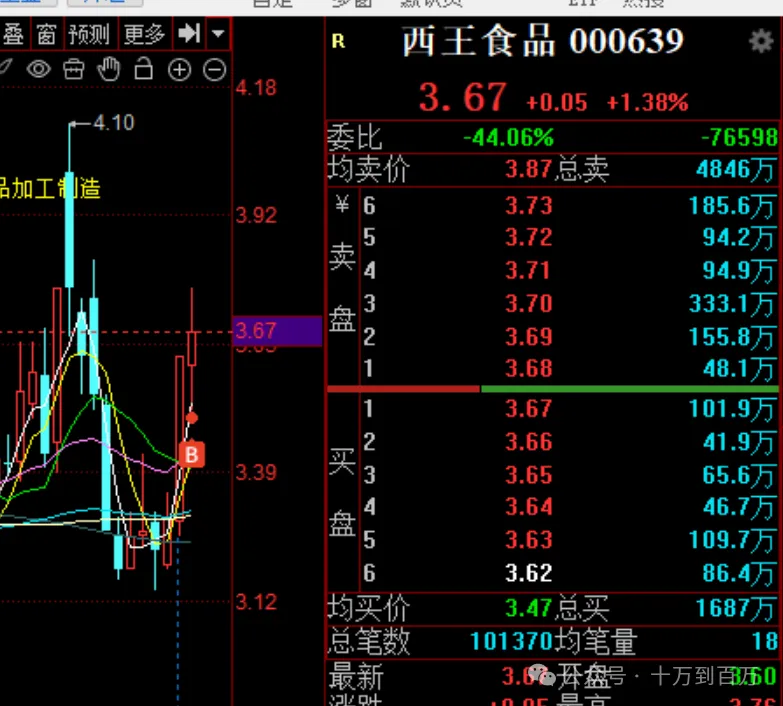Click the red-green buy/sell ratio bar
783x706 pixels.
[x=554, y=388]
